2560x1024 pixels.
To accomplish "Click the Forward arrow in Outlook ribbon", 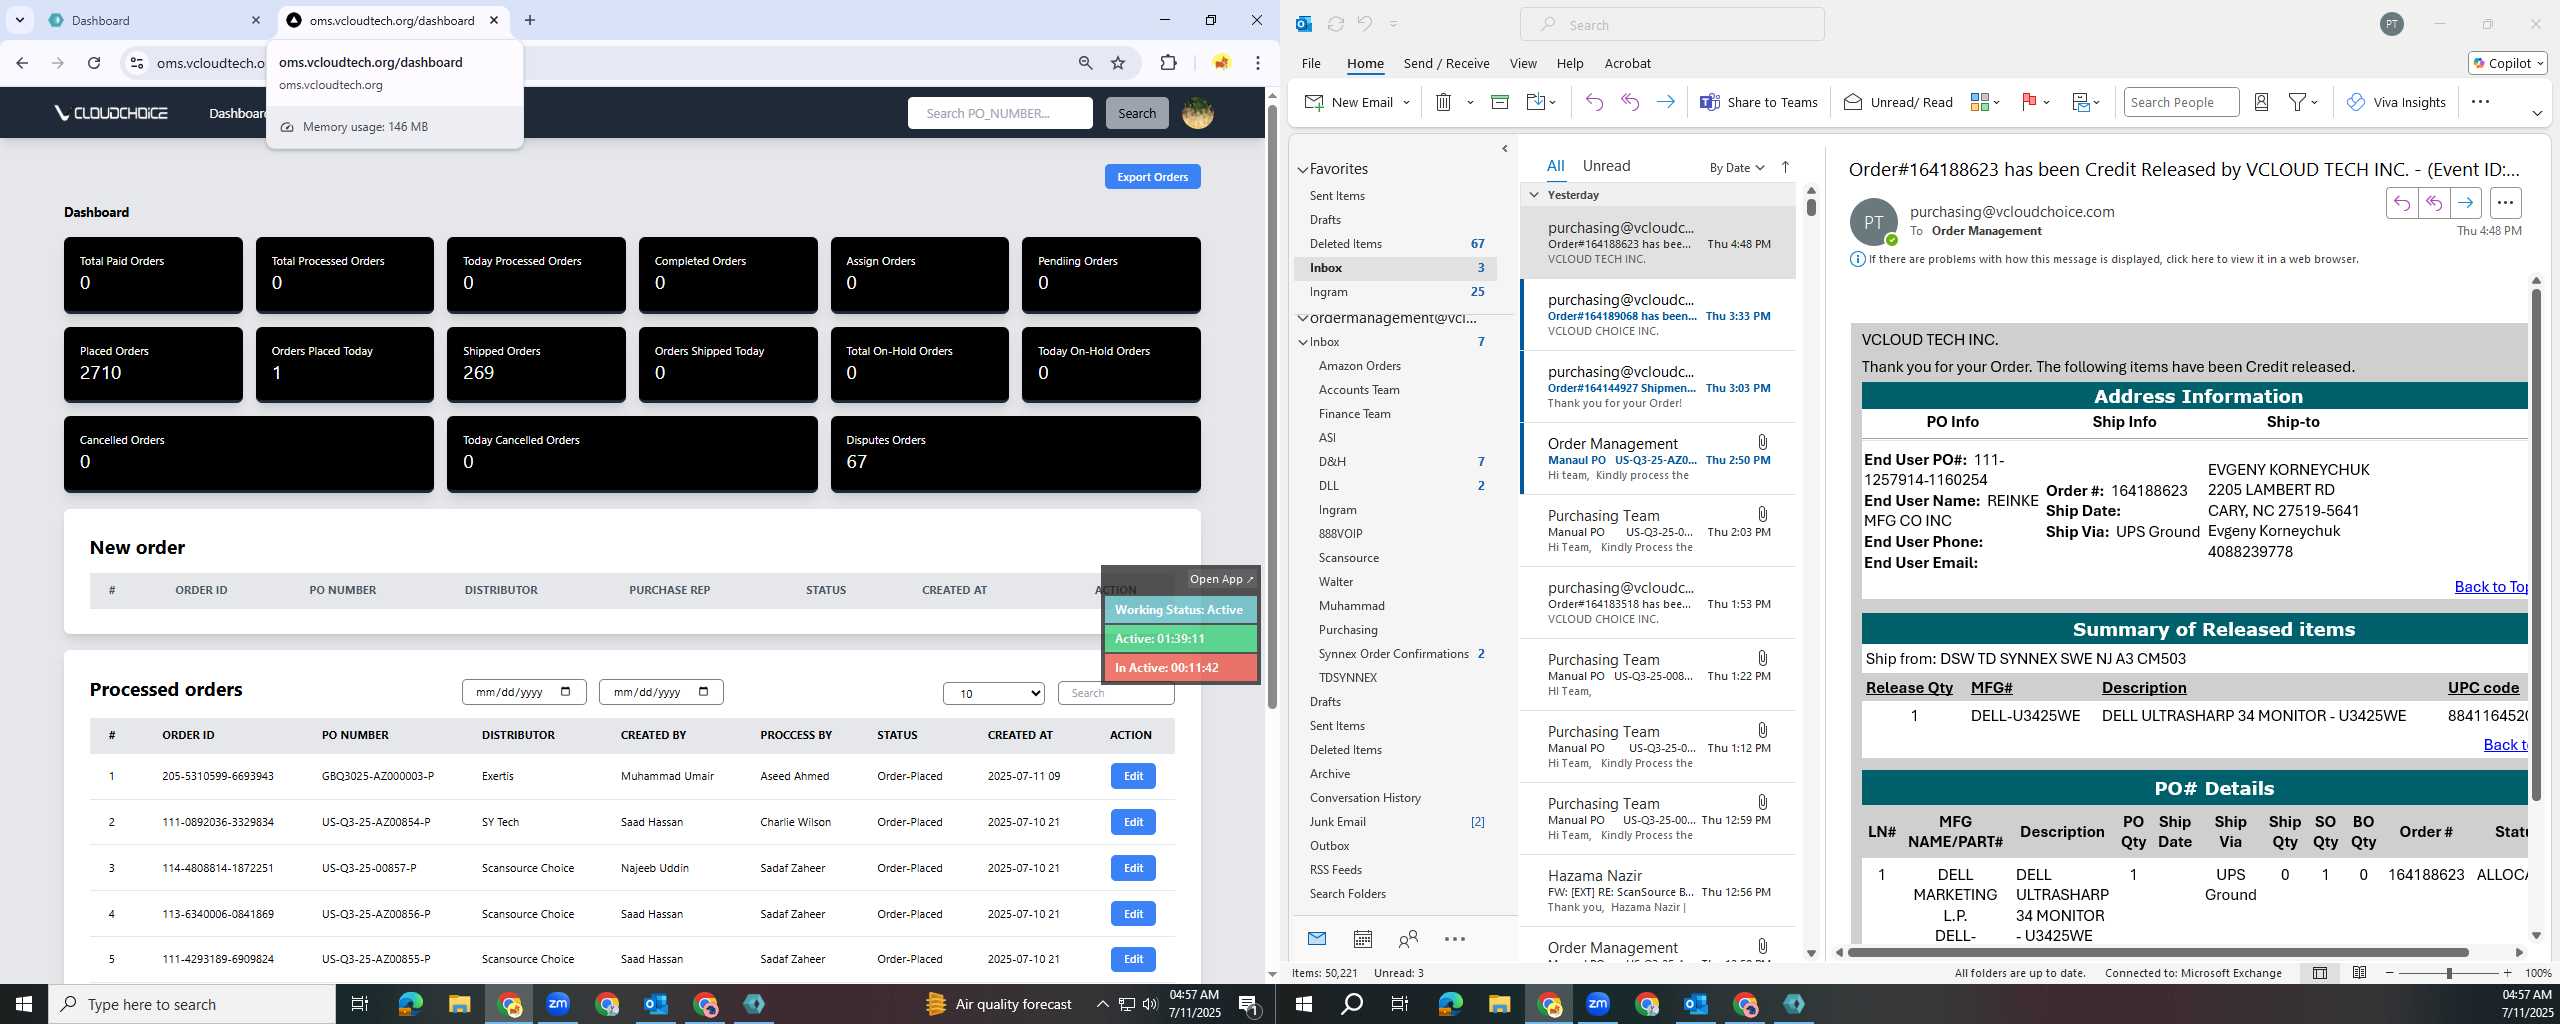I will (1665, 102).
